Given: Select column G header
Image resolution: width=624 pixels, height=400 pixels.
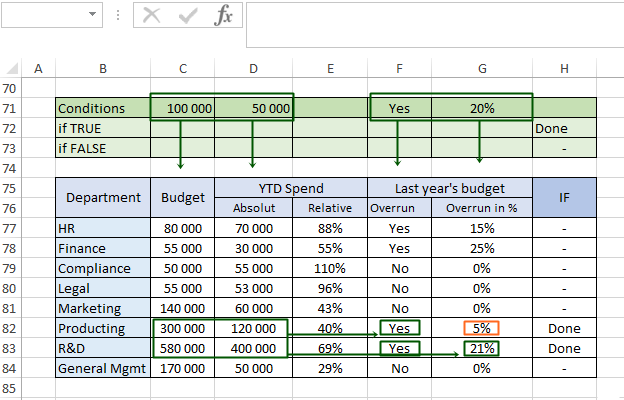Looking at the screenshot, I should tap(482, 68).
